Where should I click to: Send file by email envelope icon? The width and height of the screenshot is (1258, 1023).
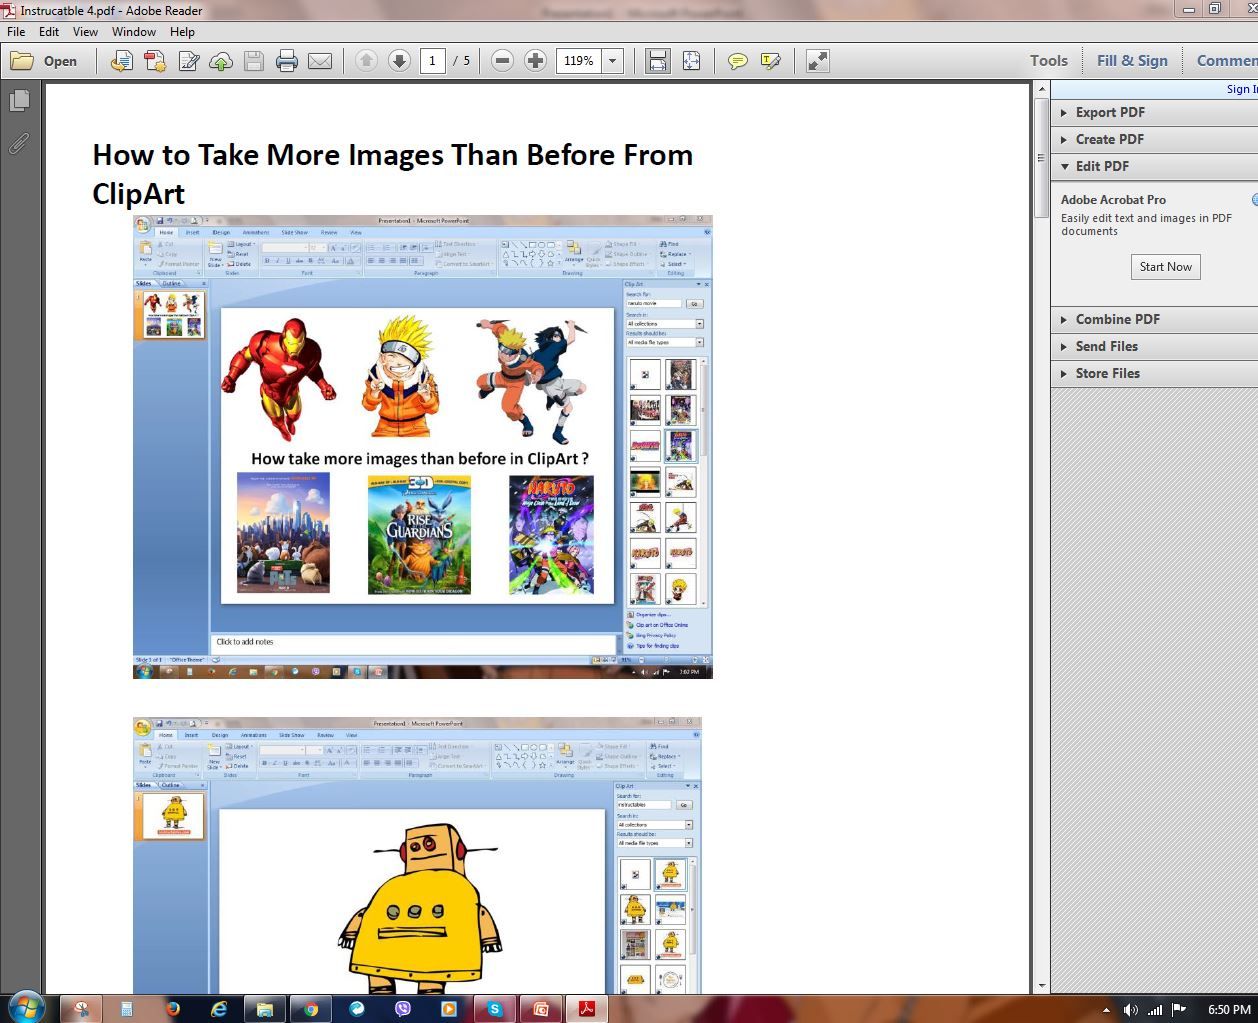click(320, 61)
